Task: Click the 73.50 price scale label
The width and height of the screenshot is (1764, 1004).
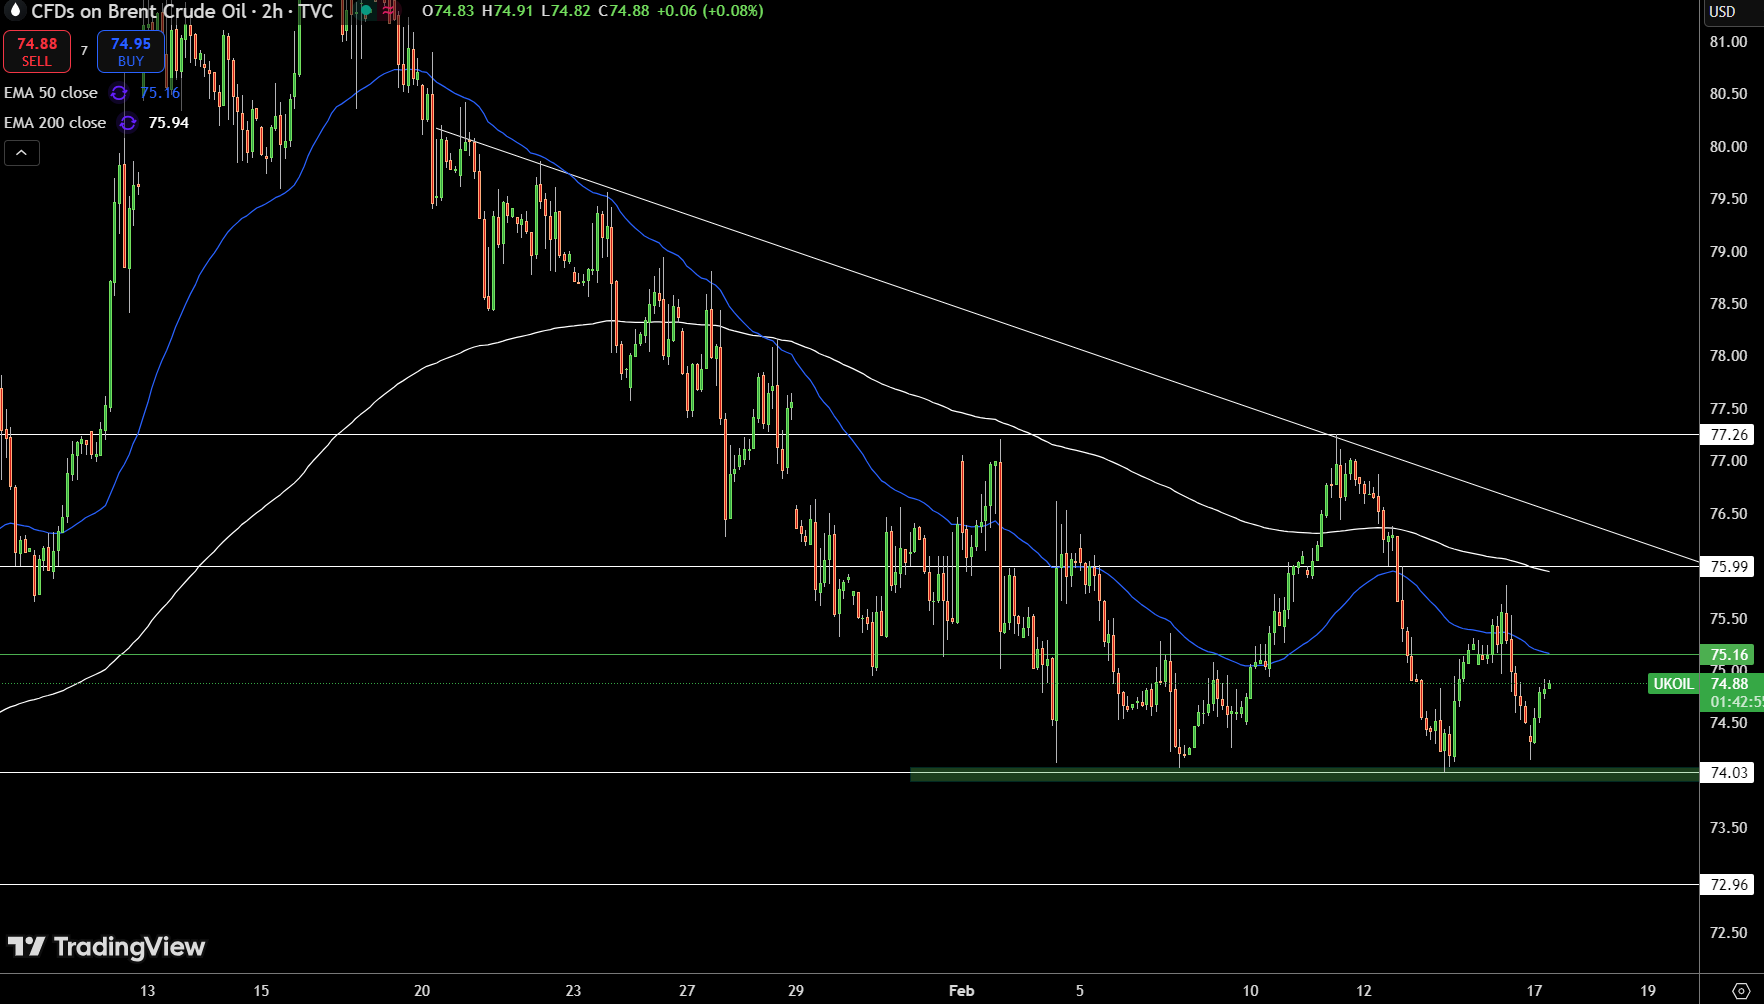Action: coord(1728,828)
